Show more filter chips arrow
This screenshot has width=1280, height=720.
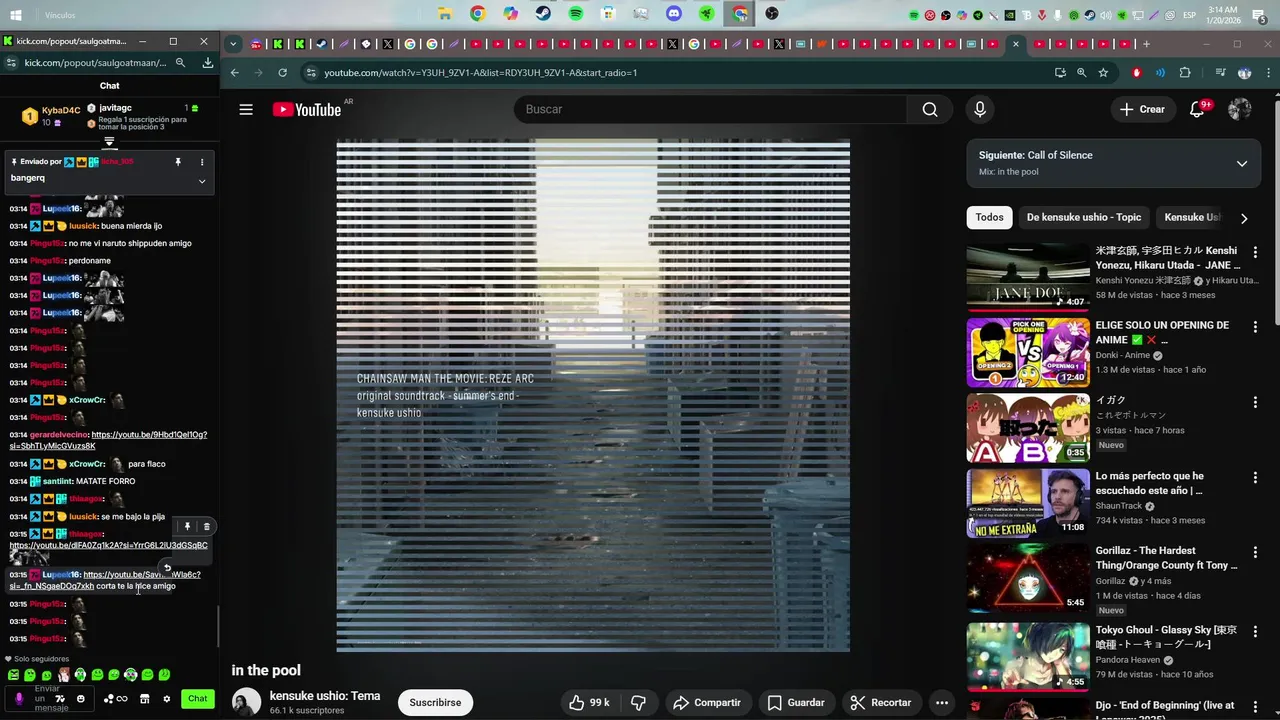[1244, 218]
